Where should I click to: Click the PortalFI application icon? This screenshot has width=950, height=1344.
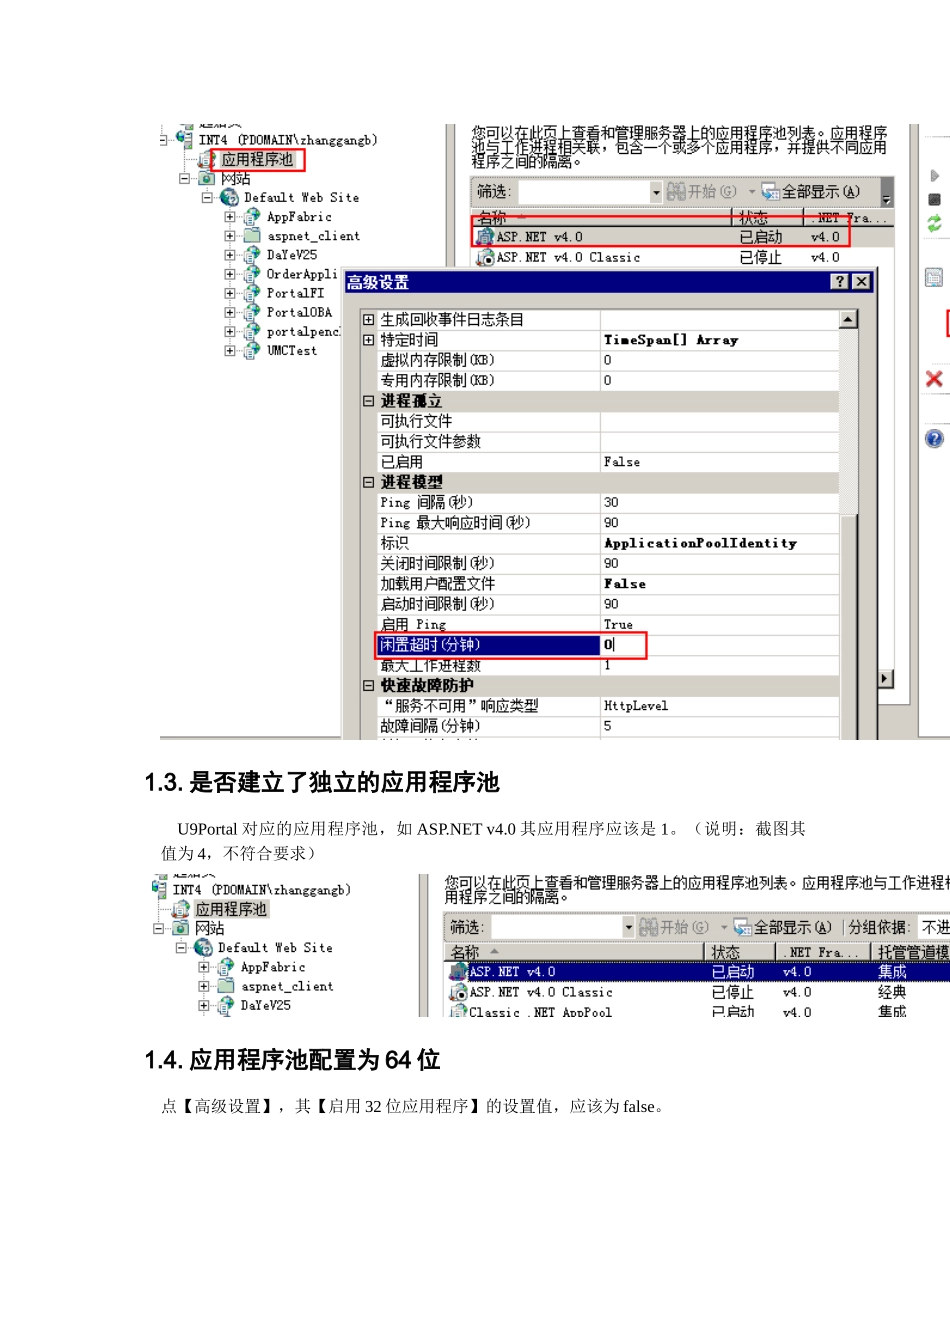pos(252,293)
